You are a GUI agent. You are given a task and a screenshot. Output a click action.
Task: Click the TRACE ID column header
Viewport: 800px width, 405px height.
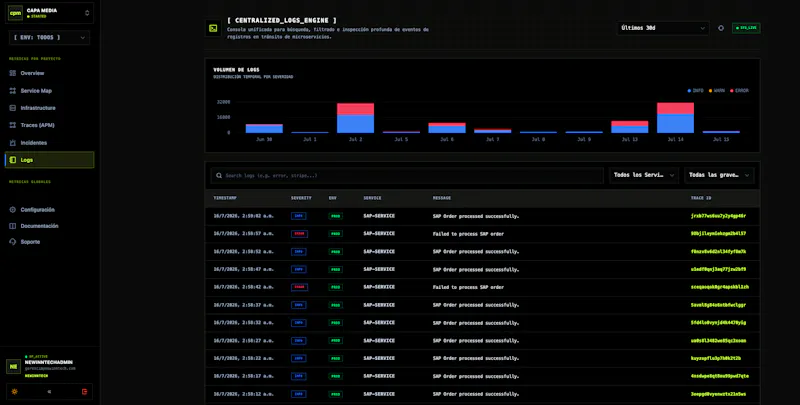[x=701, y=198]
